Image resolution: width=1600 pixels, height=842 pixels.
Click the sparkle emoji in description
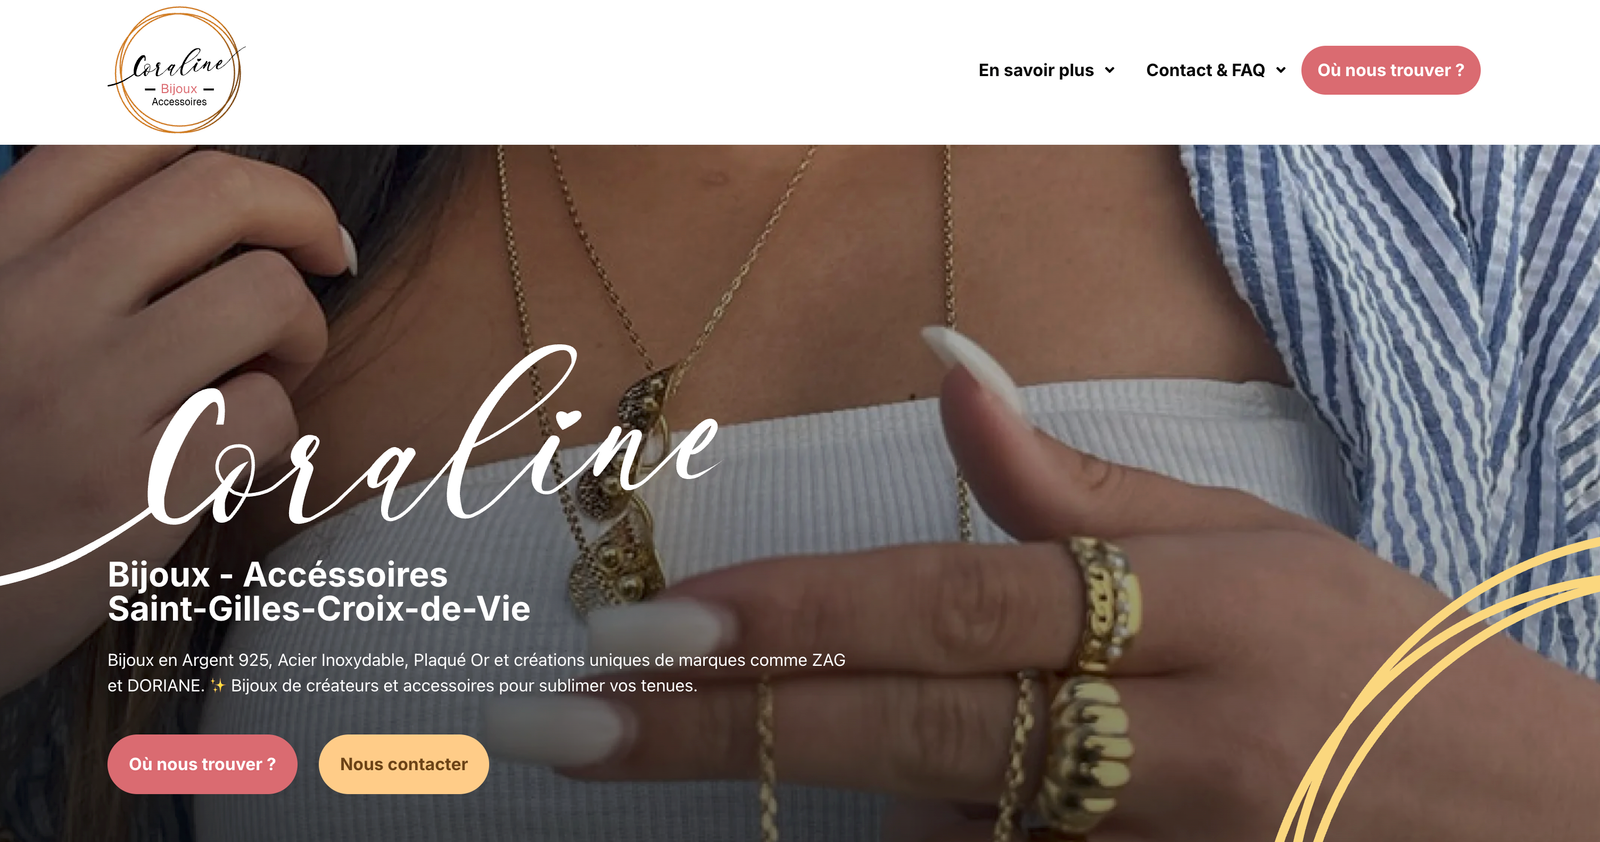point(217,686)
